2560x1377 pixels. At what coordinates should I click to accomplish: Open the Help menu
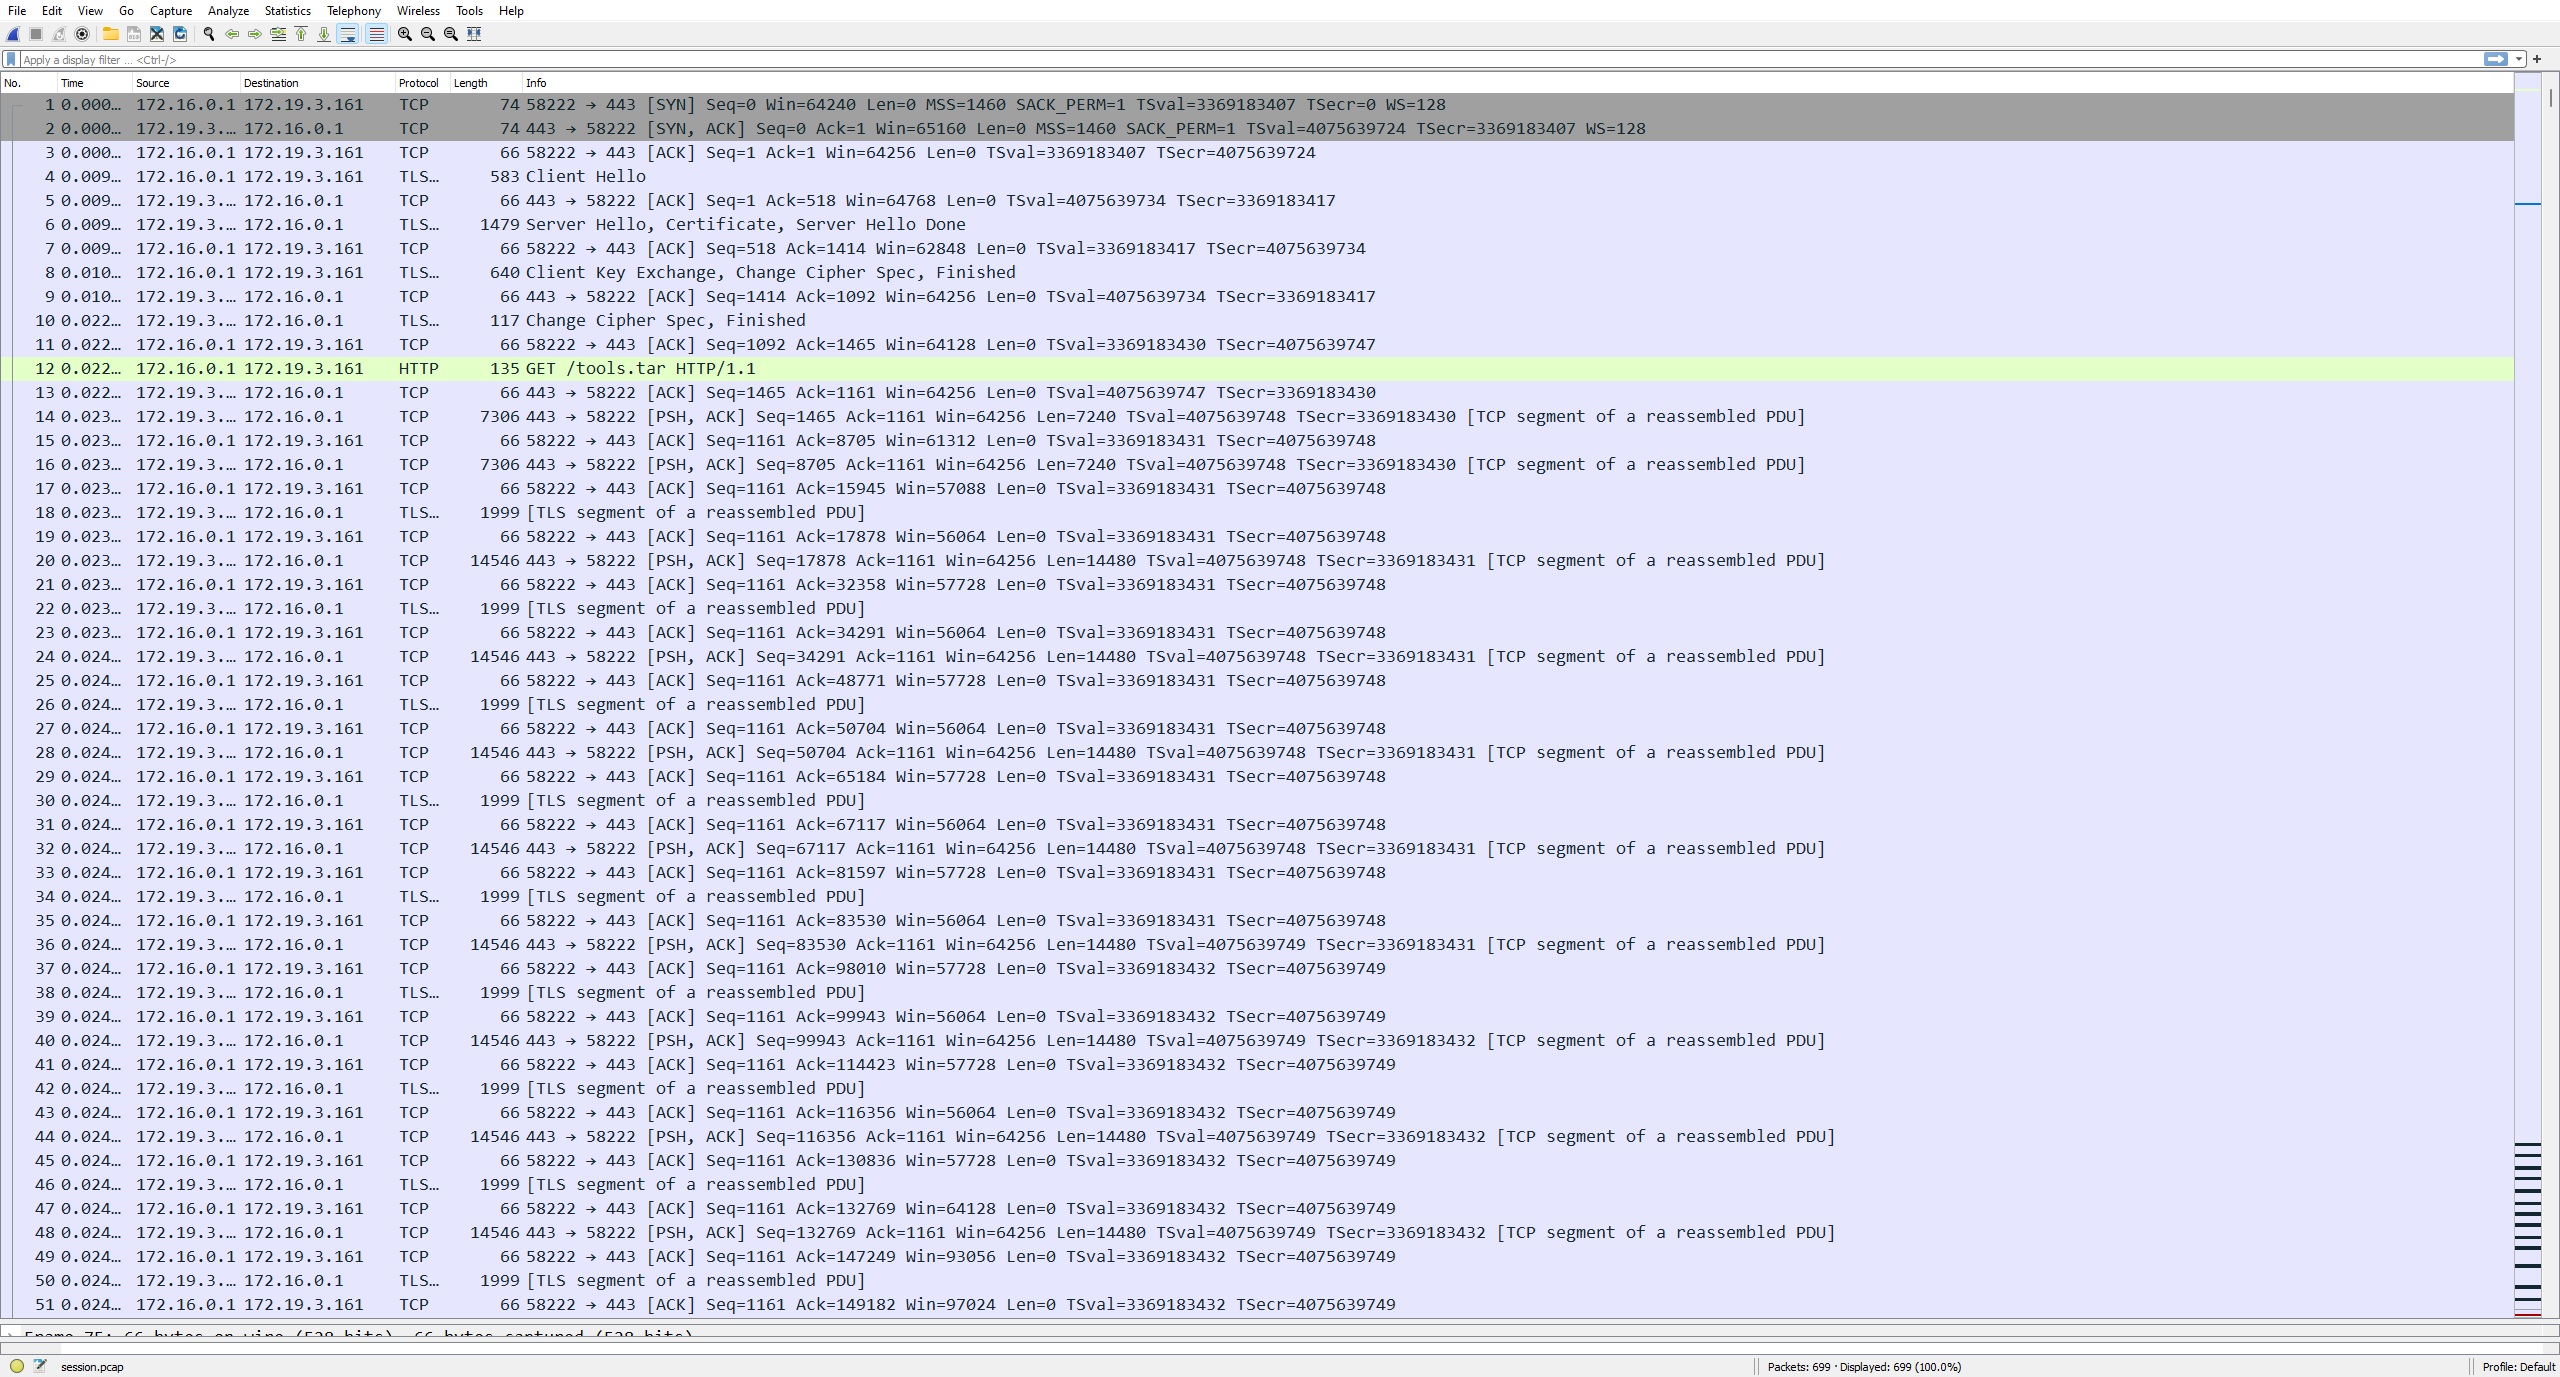[511, 11]
